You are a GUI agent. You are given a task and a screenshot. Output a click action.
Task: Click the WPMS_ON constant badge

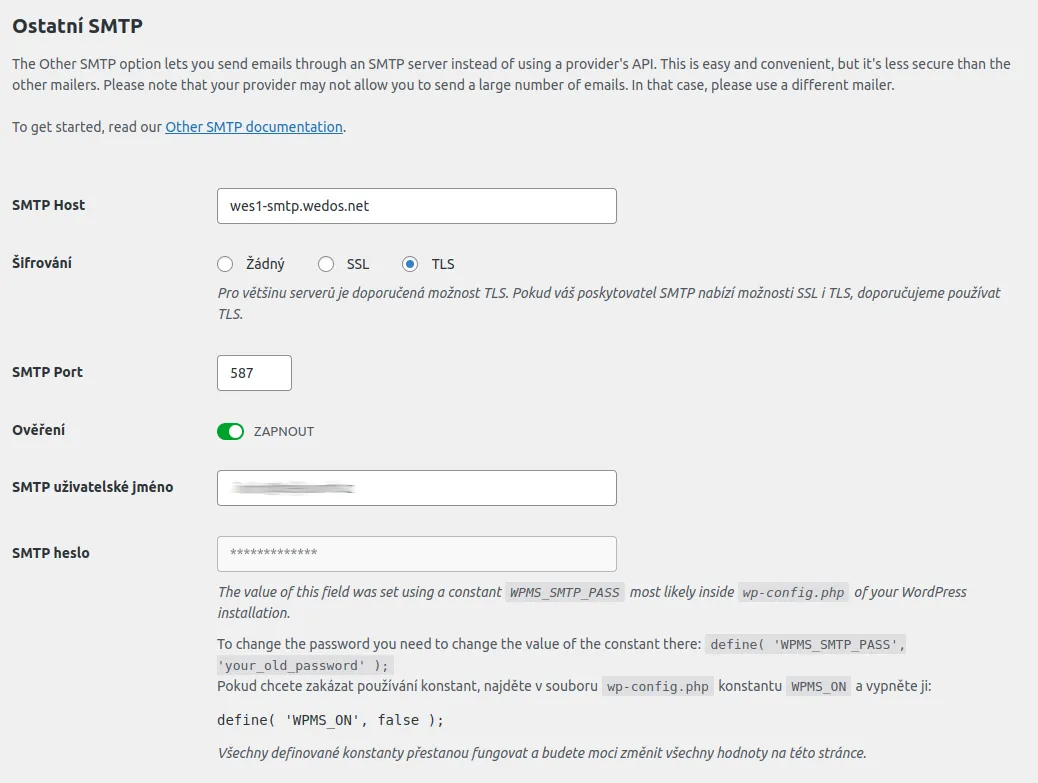point(820,686)
